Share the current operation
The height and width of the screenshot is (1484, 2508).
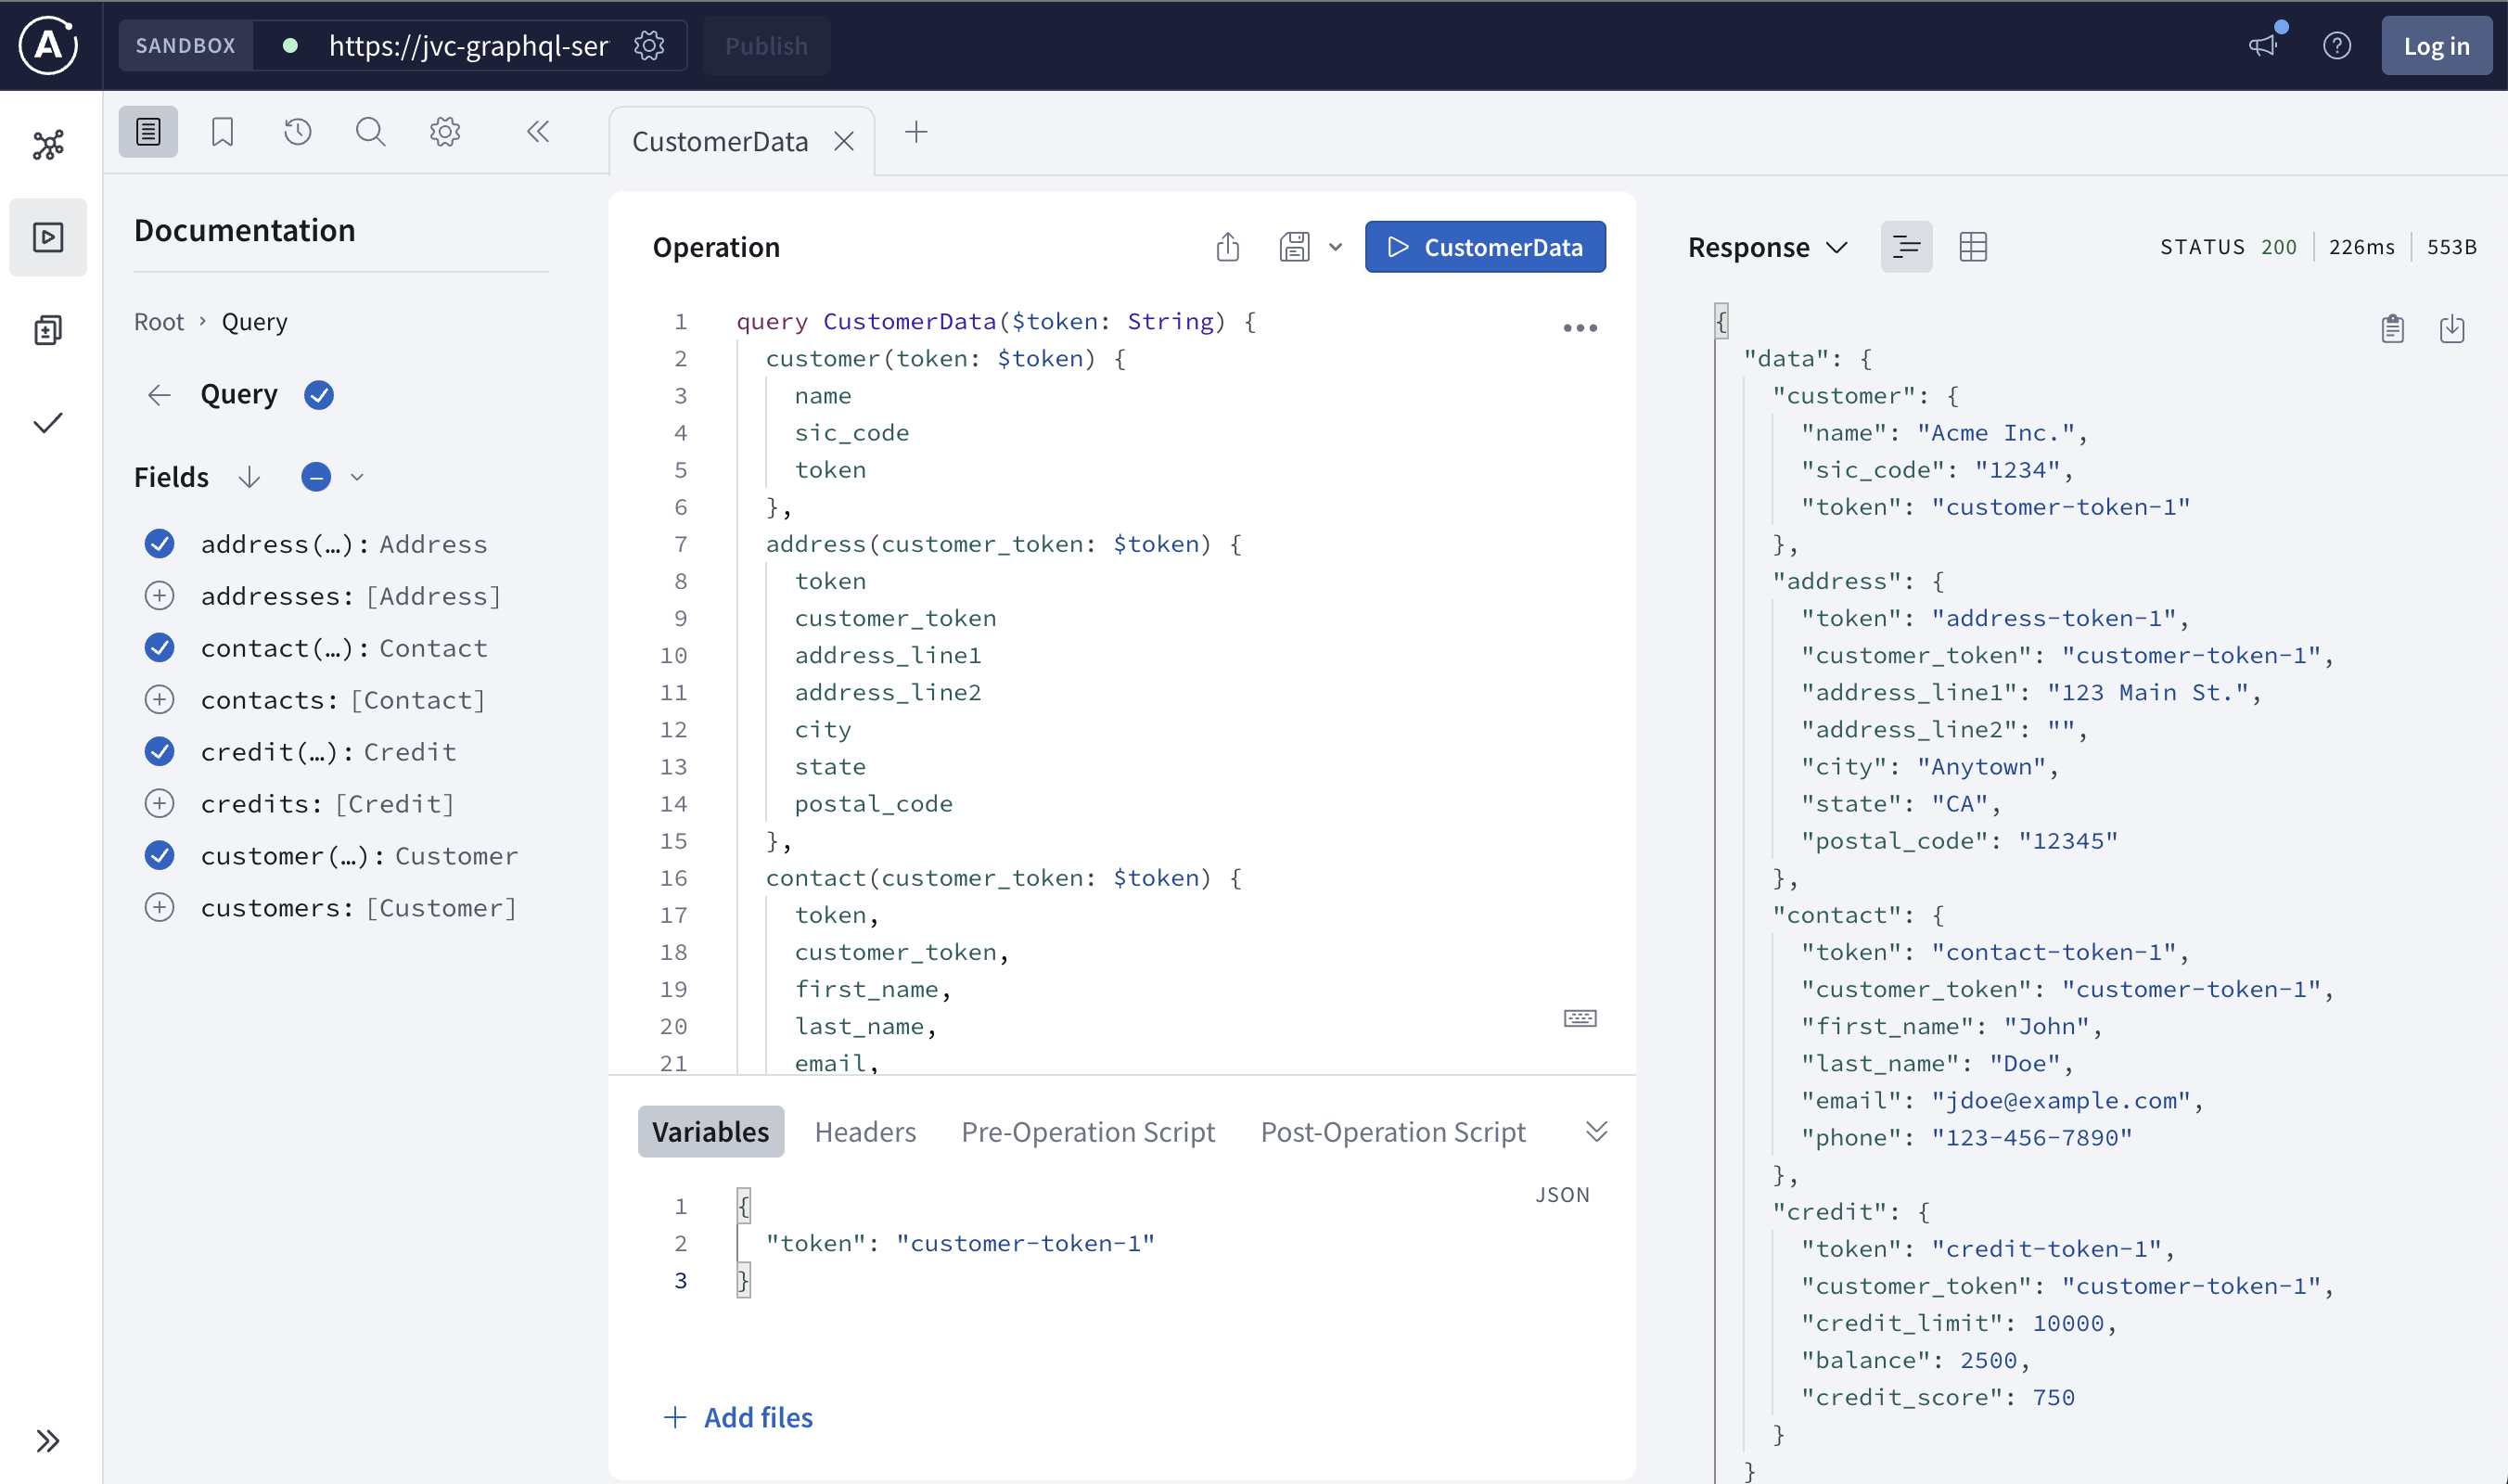pos(1228,247)
